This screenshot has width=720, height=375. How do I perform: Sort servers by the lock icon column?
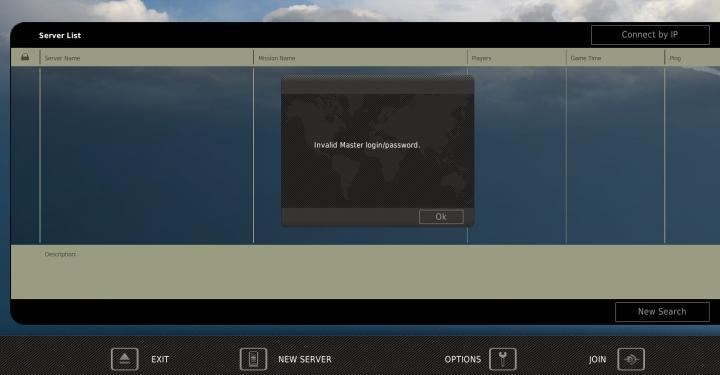25,57
